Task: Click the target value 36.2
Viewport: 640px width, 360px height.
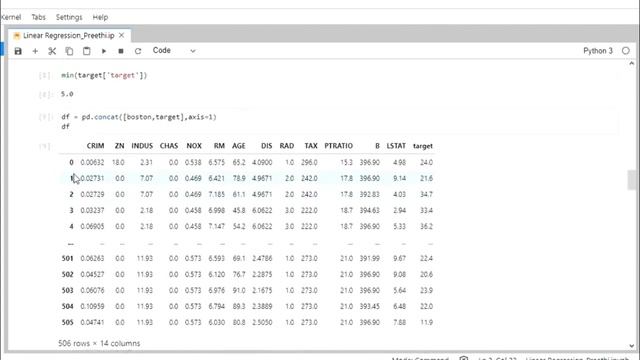Action: (426, 226)
